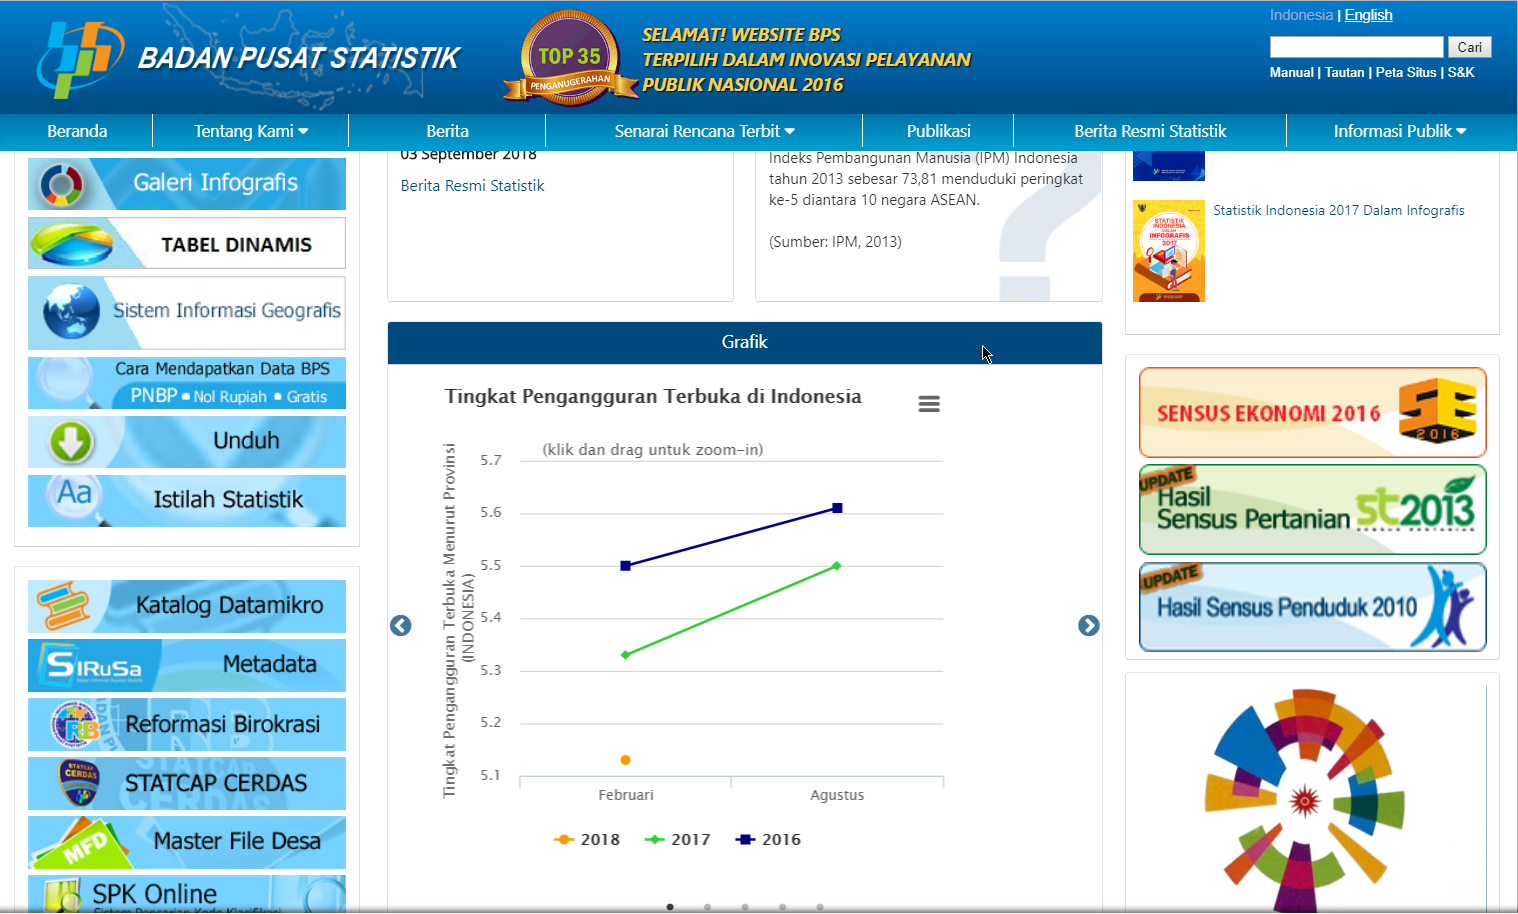
Task: Toggle the 2018 series in chart legend
Action: 587,840
